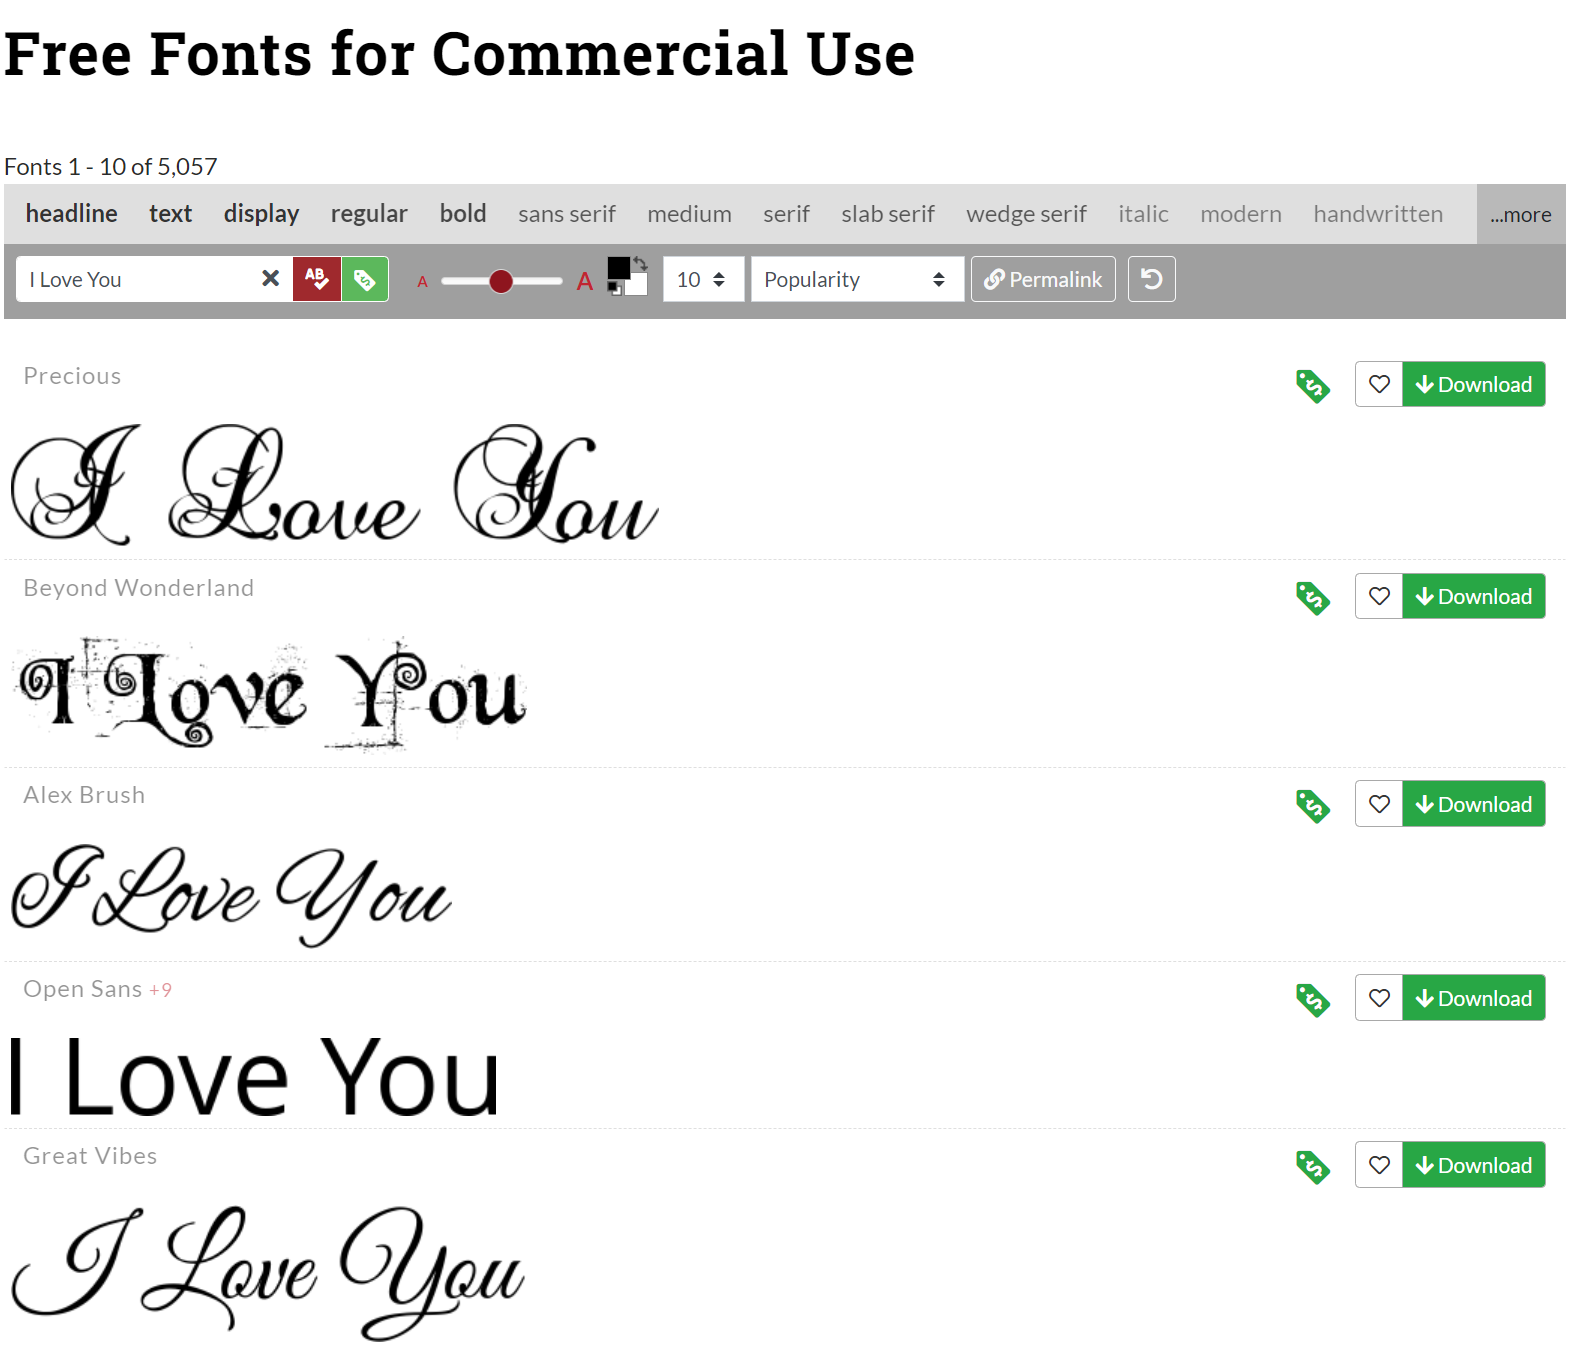Move the font size slider handle
1578x1345 pixels.
pyautogui.click(x=501, y=281)
